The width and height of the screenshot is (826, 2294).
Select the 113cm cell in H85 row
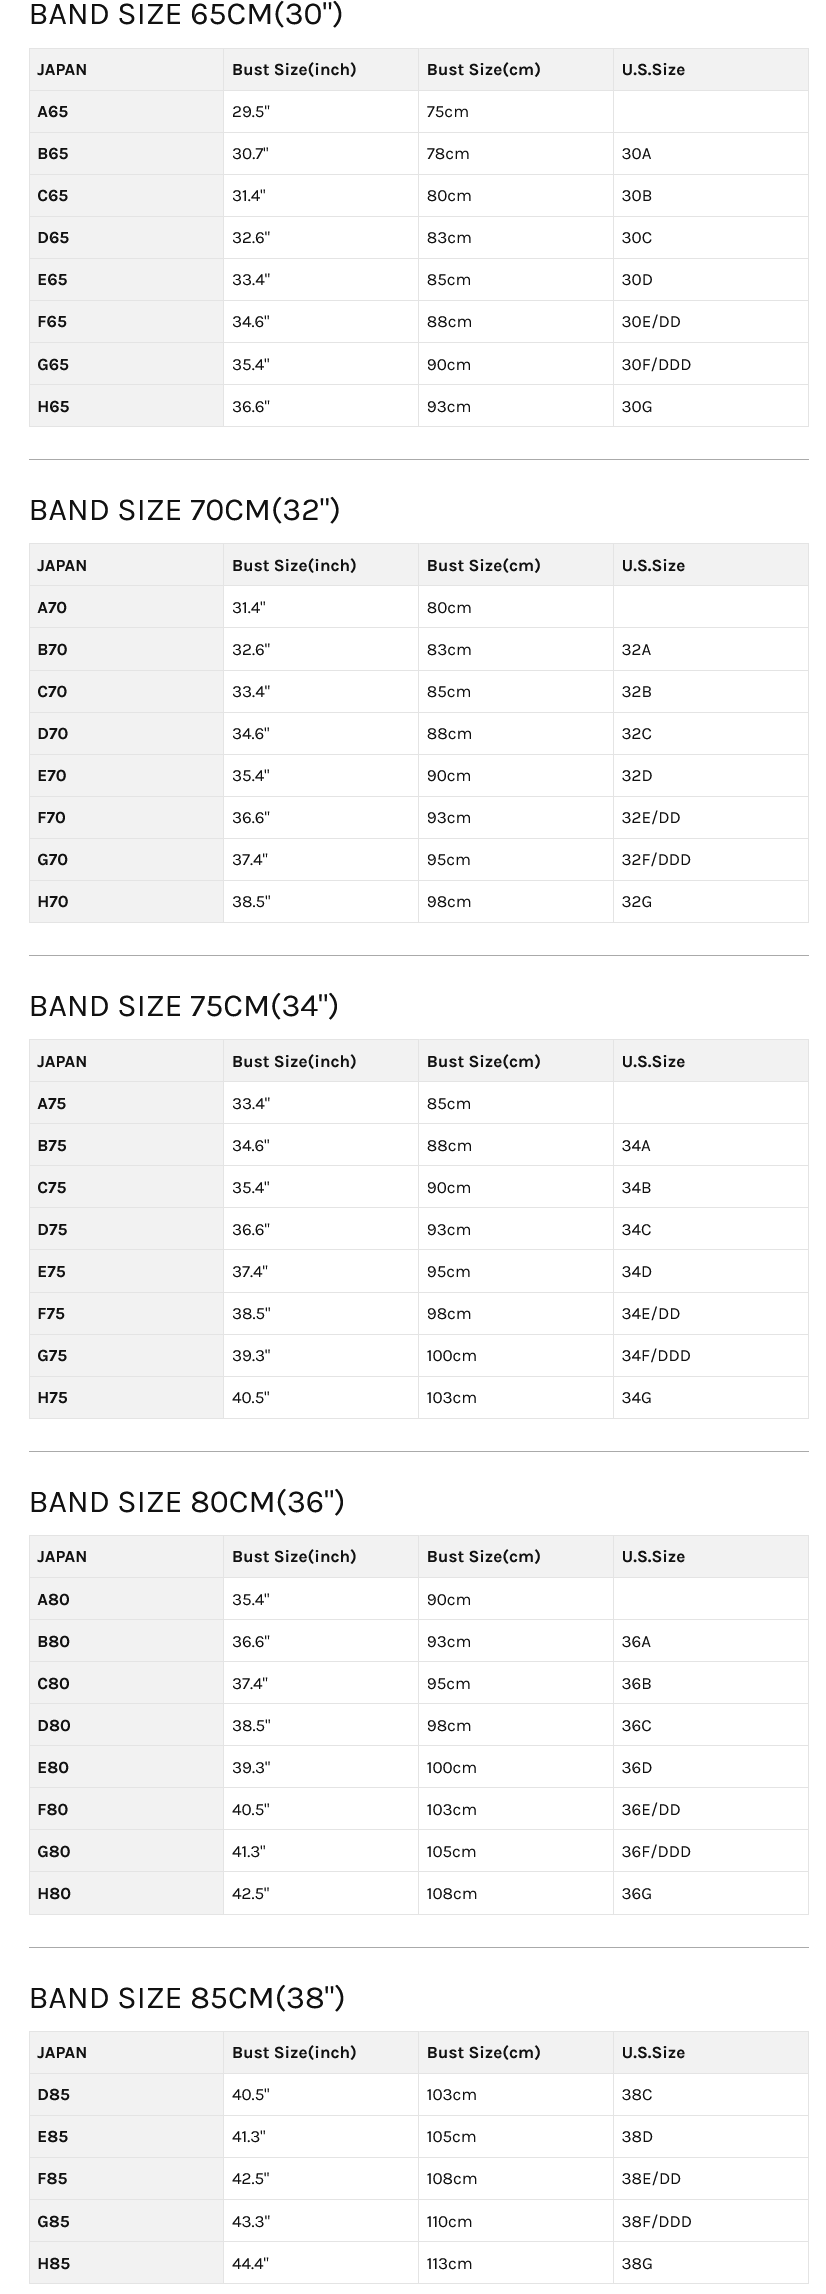point(515,2263)
